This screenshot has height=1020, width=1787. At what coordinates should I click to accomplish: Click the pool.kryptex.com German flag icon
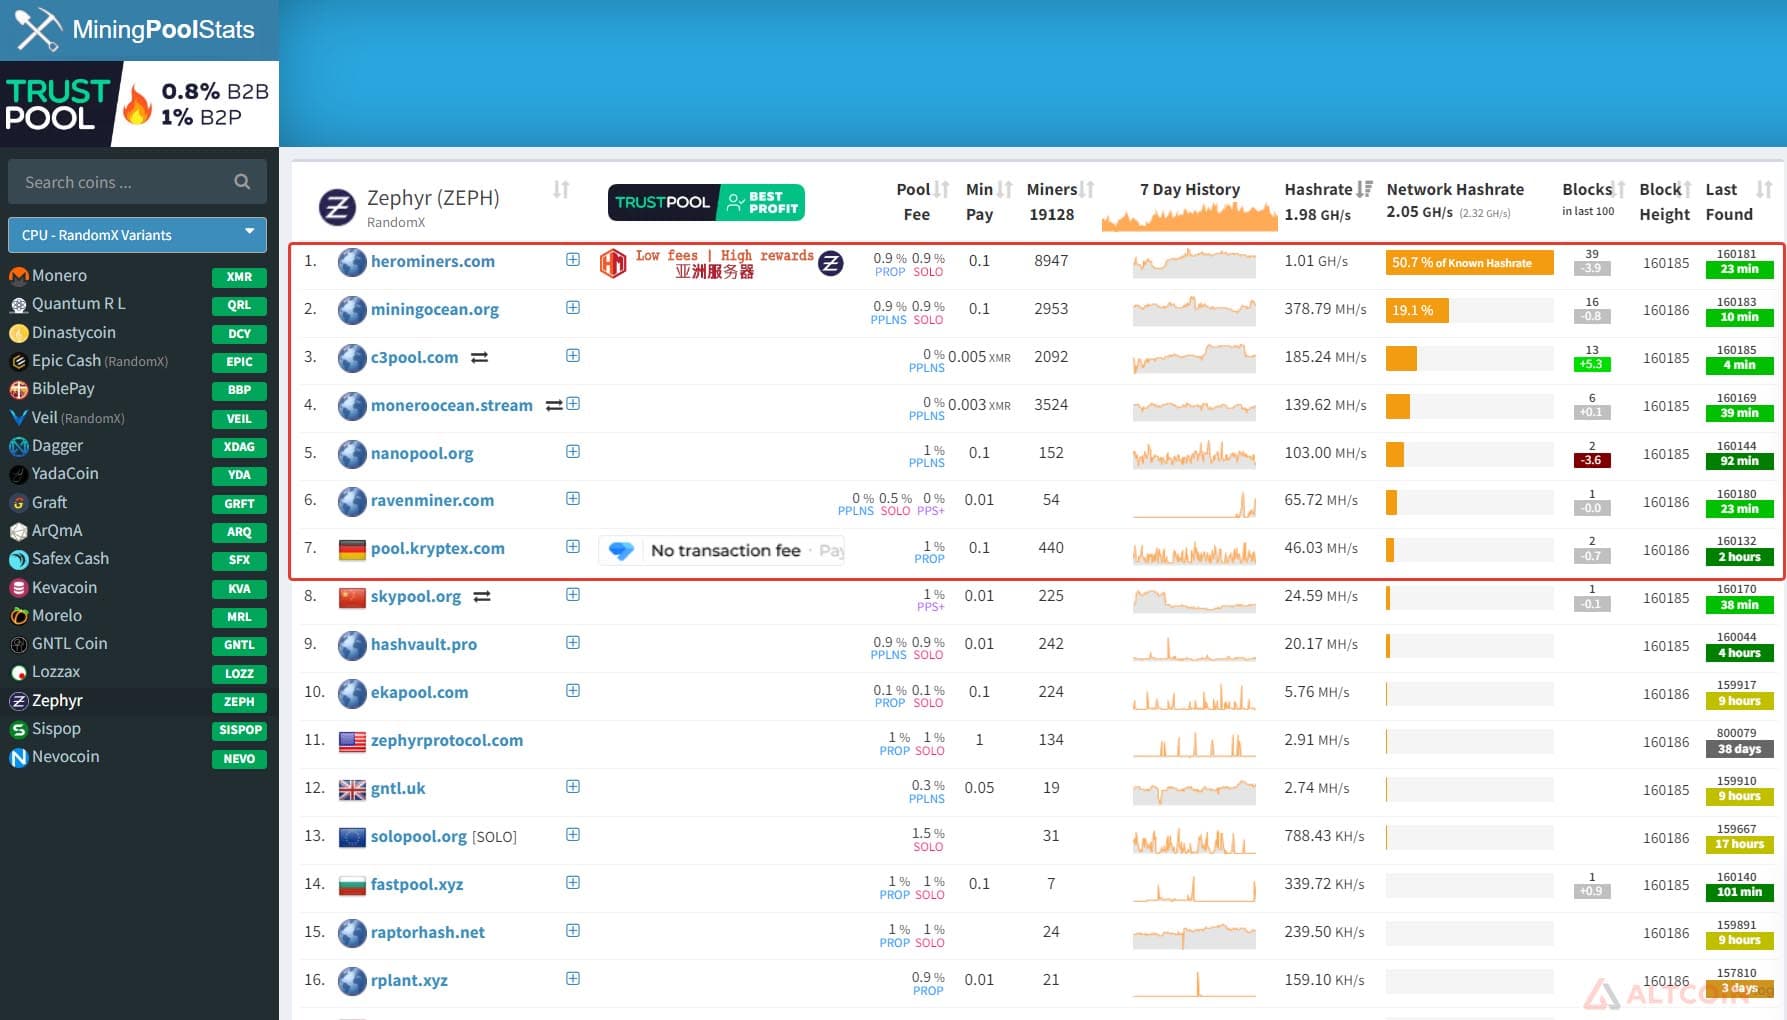click(x=352, y=549)
